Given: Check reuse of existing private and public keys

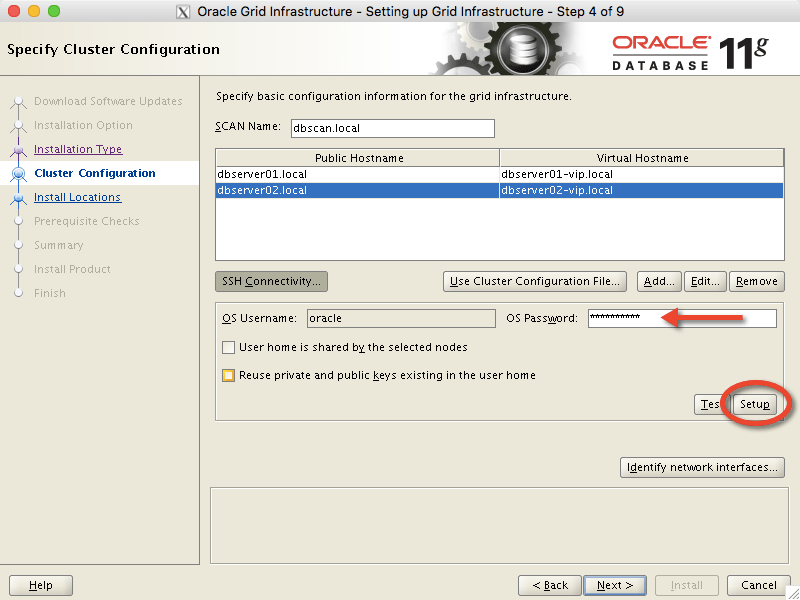Looking at the screenshot, I should pyautogui.click(x=228, y=374).
